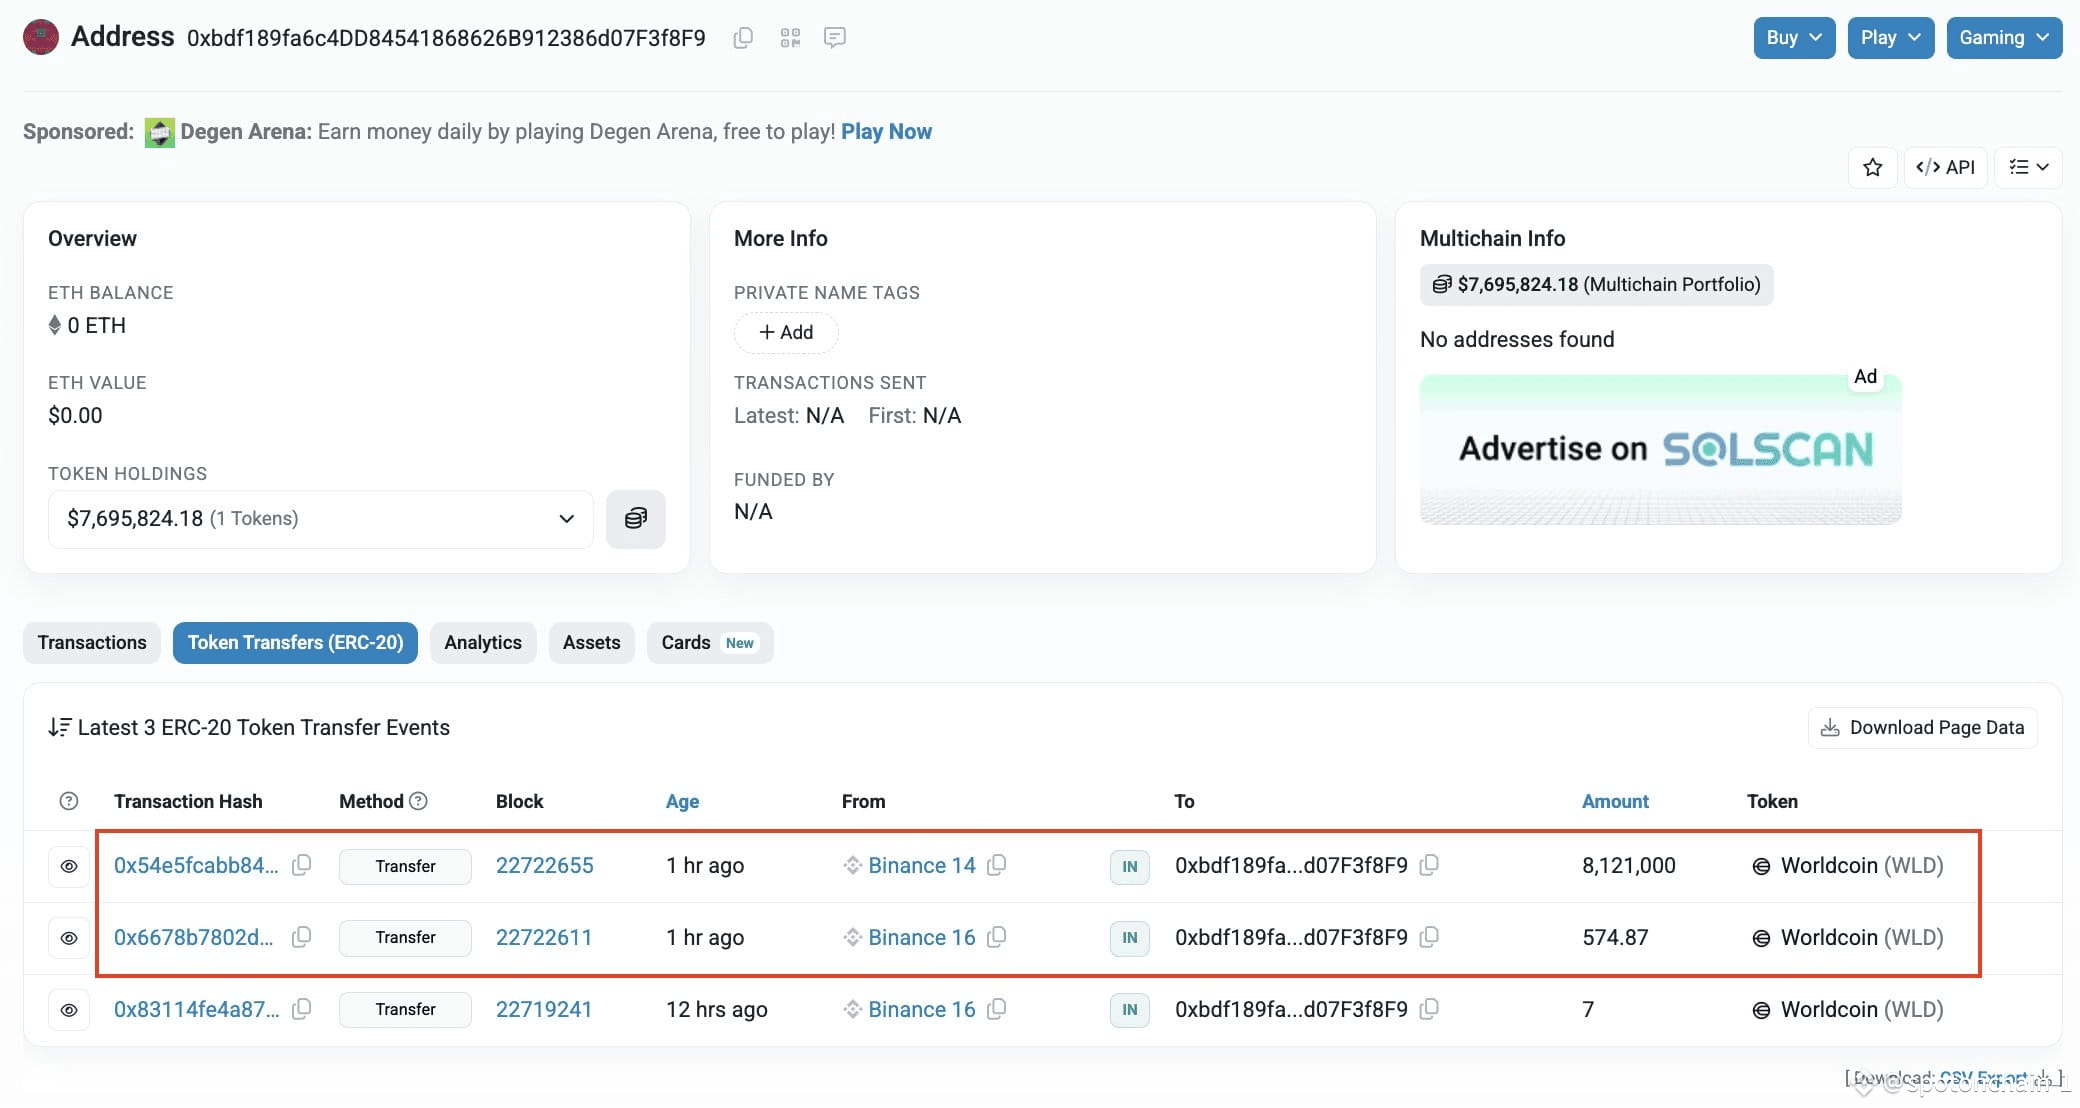Open the Buy dropdown menu
This screenshot has height=1108, width=2080.
(1794, 38)
